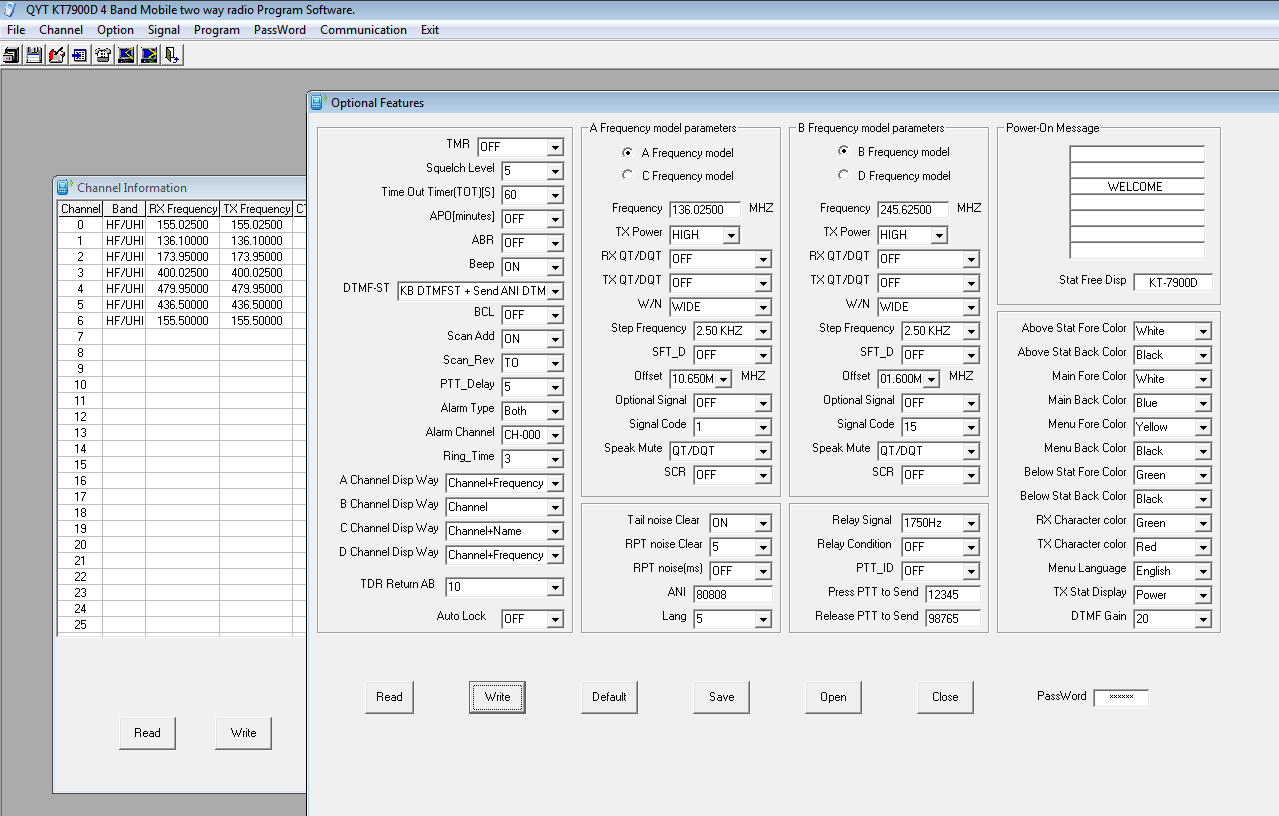Select channel row number 5

pos(80,305)
